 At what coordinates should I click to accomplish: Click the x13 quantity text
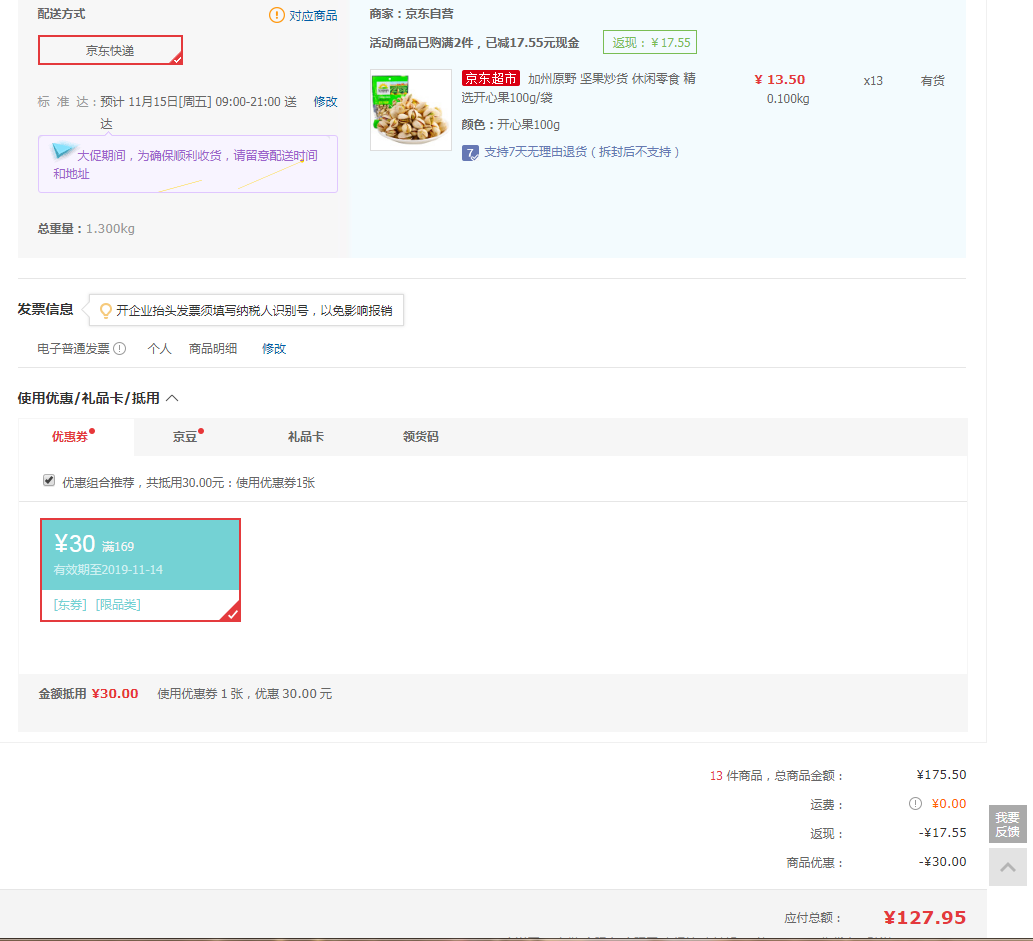click(x=873, y=80)
